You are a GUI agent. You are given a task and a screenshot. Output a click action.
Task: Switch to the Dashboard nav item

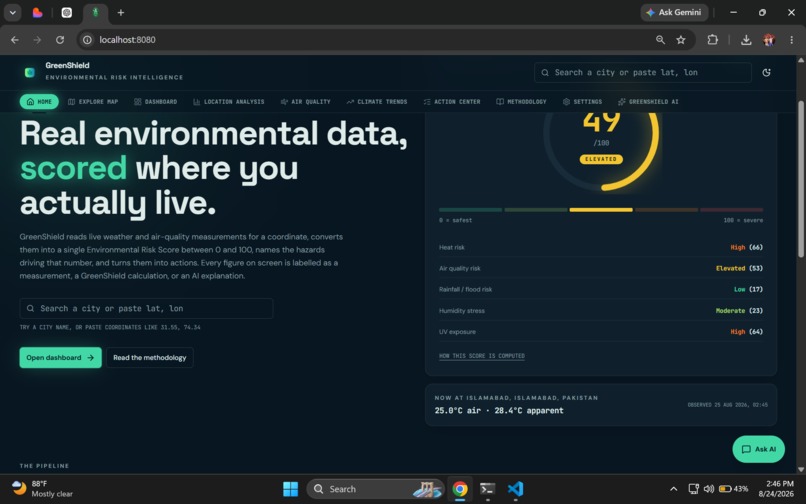(156, 102)
